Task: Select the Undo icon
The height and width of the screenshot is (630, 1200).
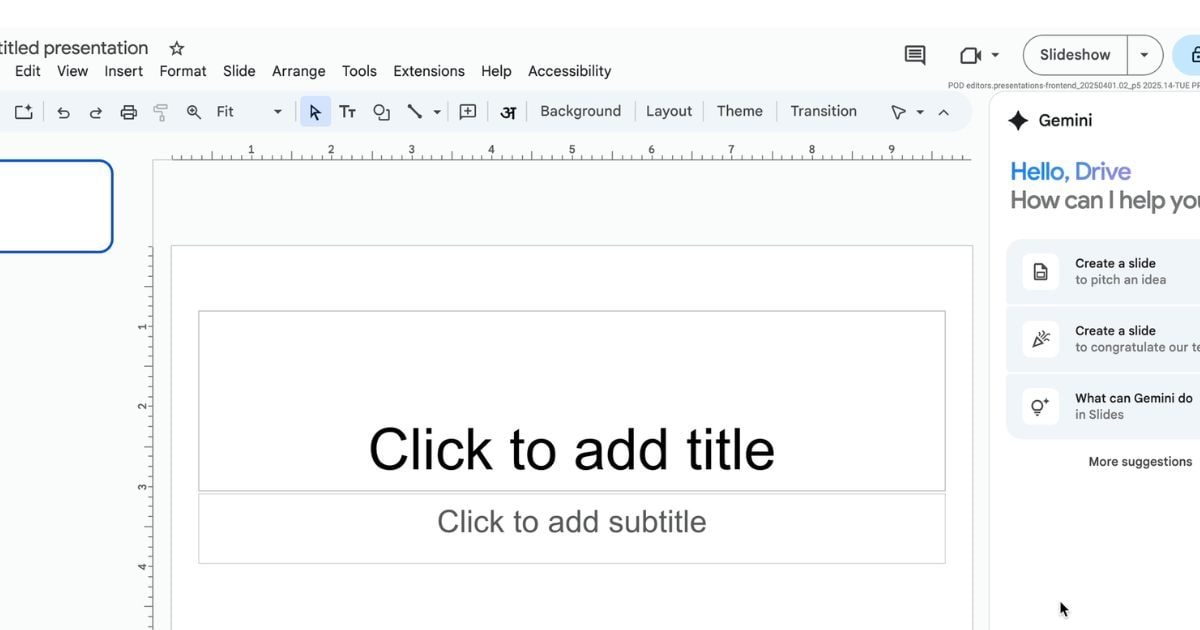Action: [64, 112]
